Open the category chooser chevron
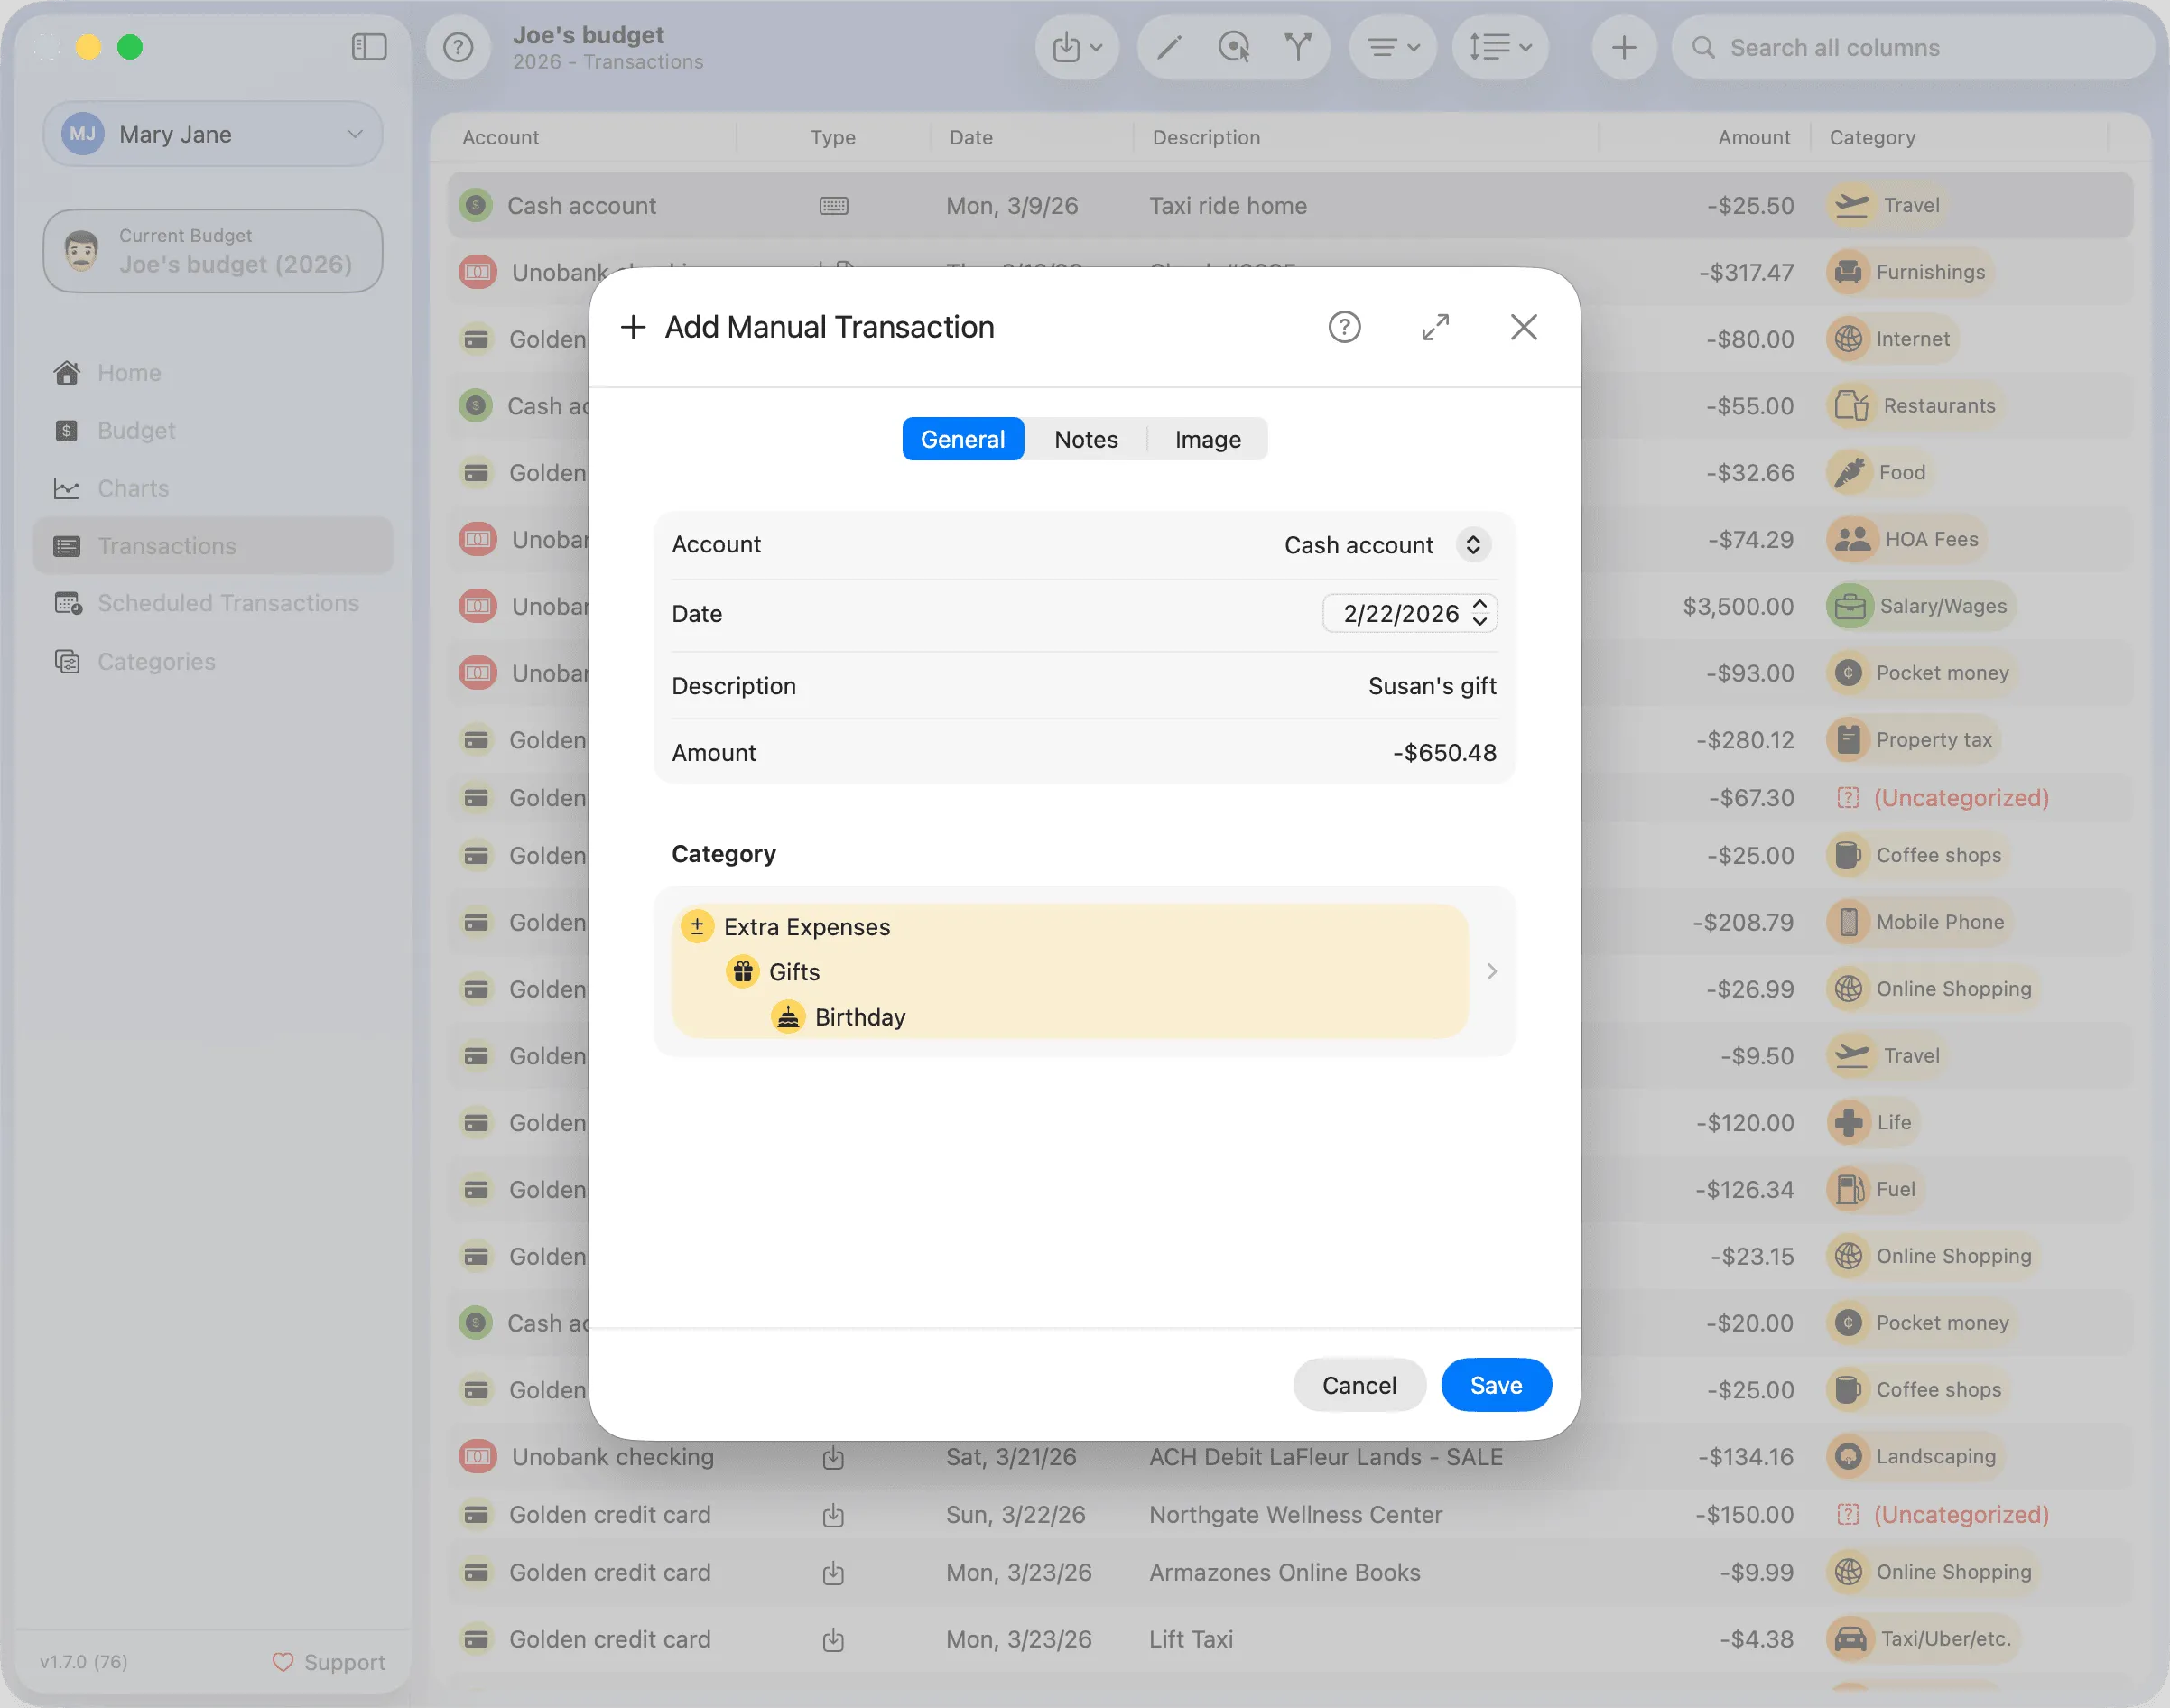 tap(1491, 971)
